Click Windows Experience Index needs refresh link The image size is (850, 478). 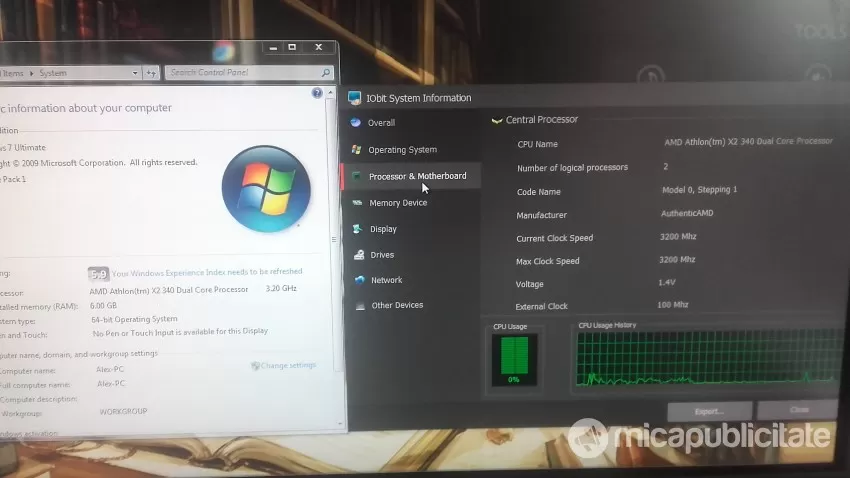pyautogui.click(x=207, y=272)
